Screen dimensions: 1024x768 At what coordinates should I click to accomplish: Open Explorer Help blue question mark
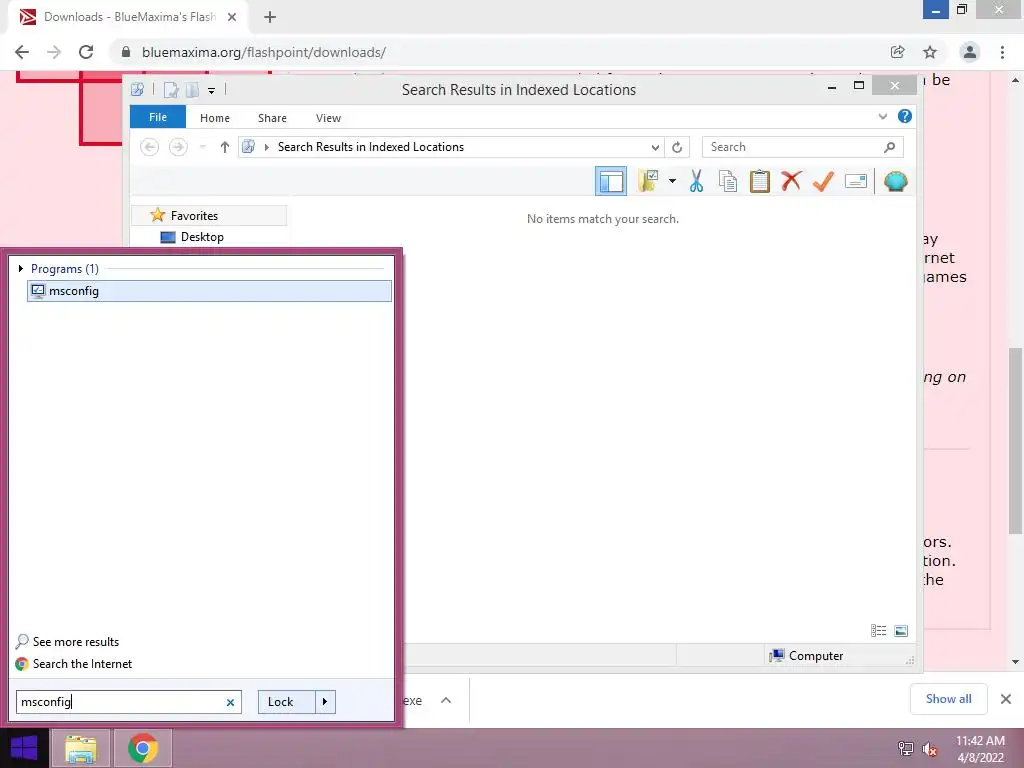pyautogui.click(x=904, y=116)
